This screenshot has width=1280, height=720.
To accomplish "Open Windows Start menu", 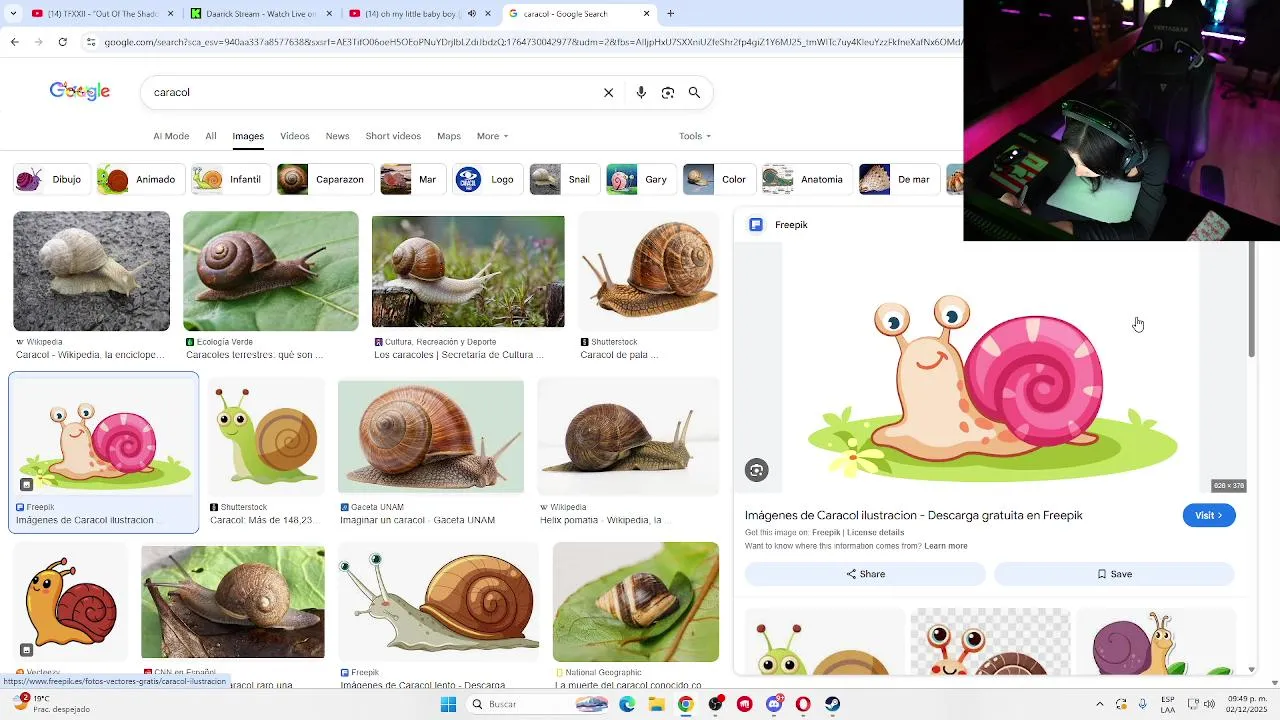I will pyautogui.click(x=448, y=704).
